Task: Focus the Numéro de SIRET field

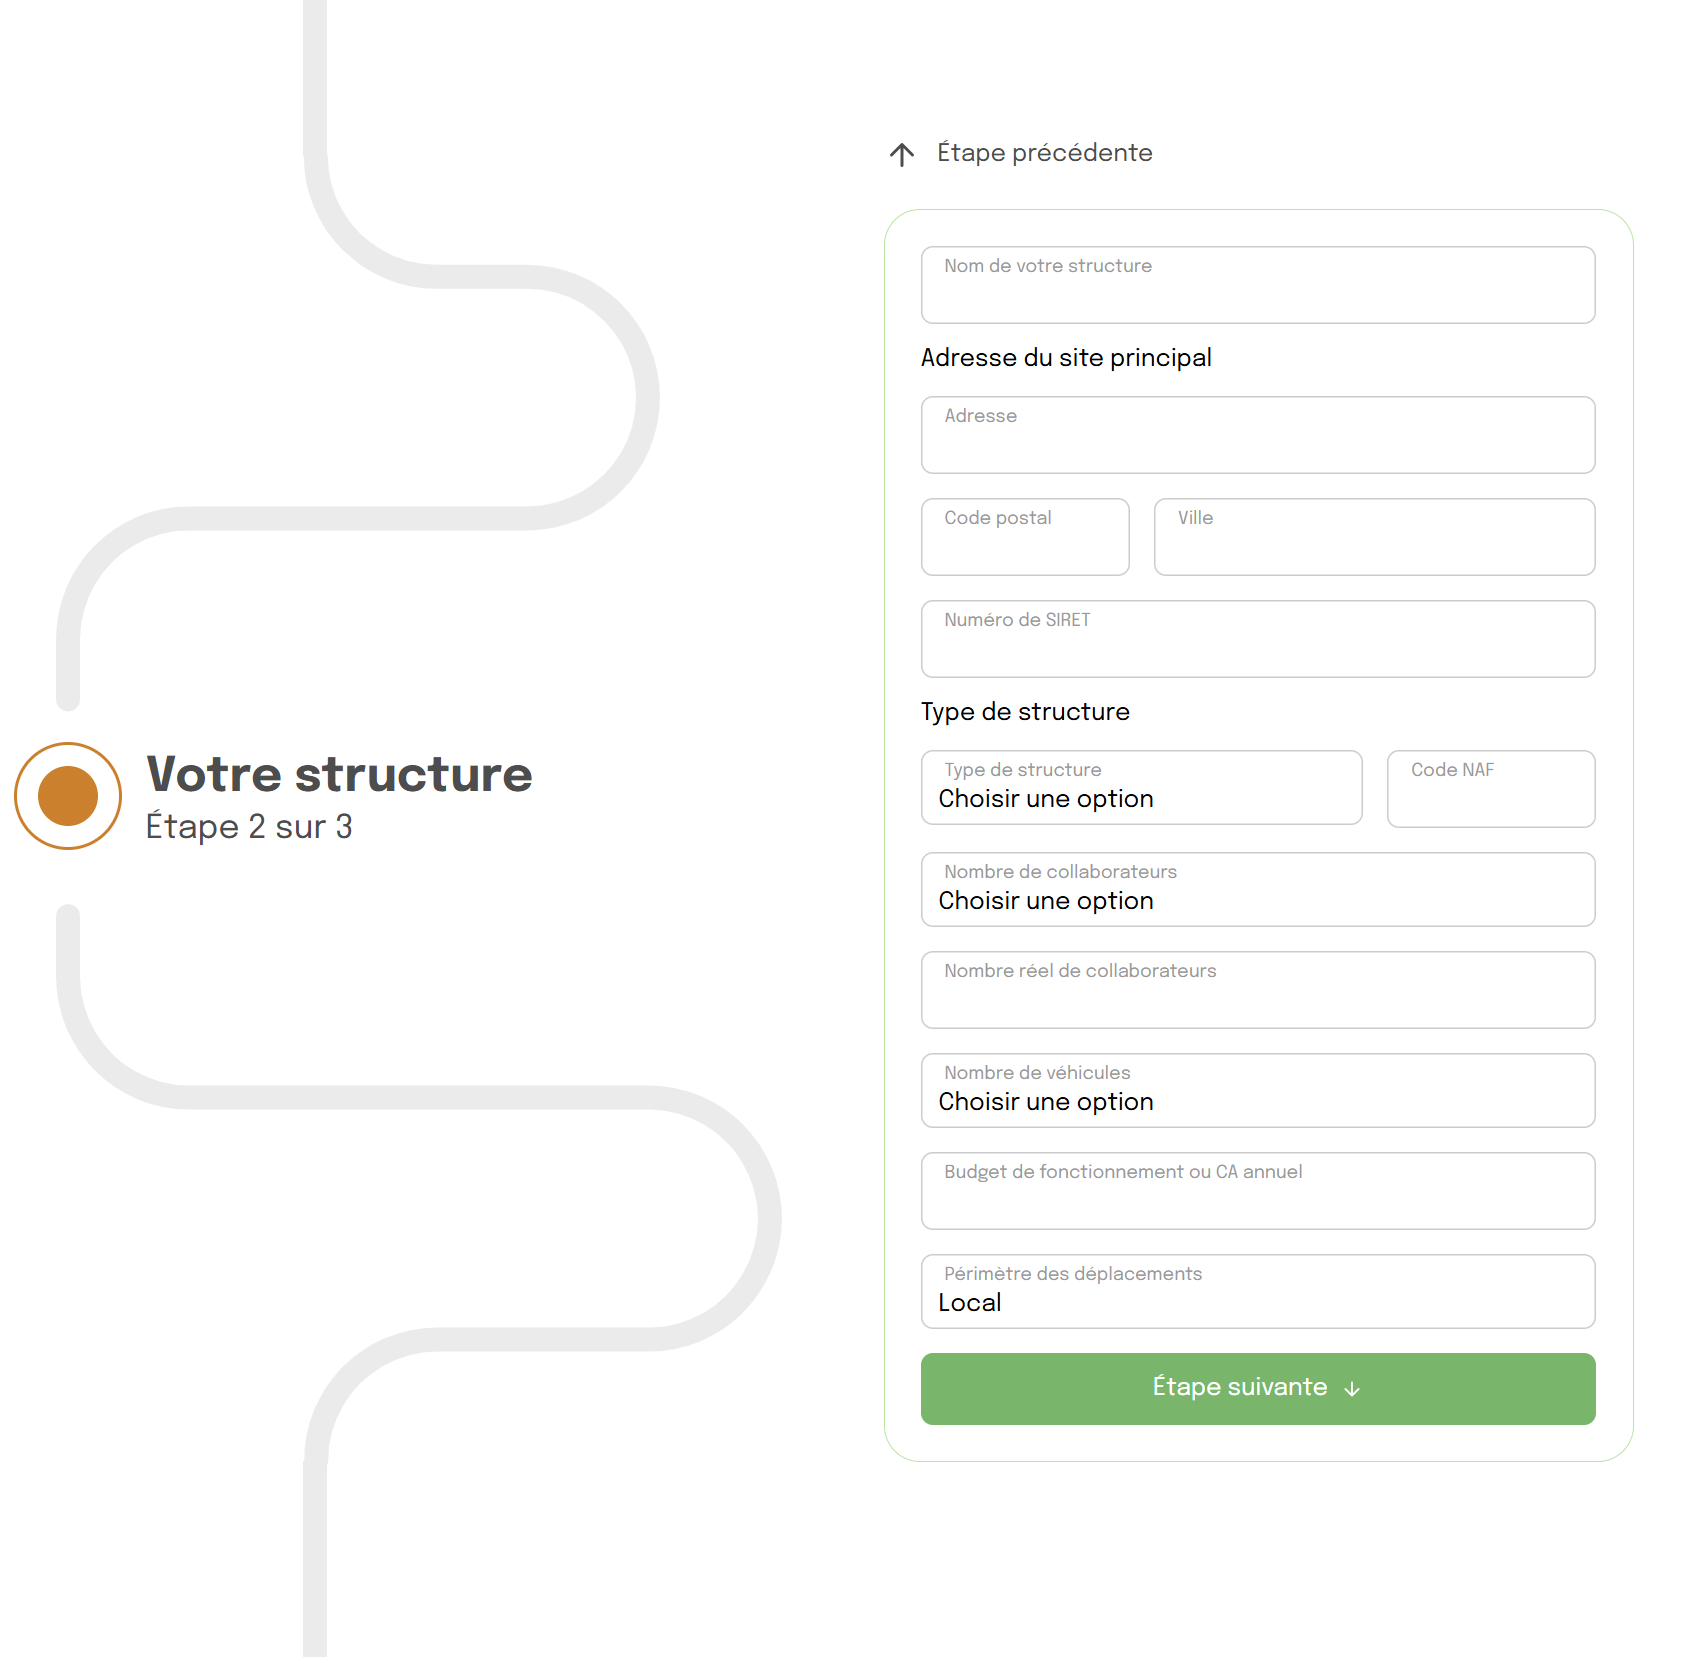Action: (1257, 640)
